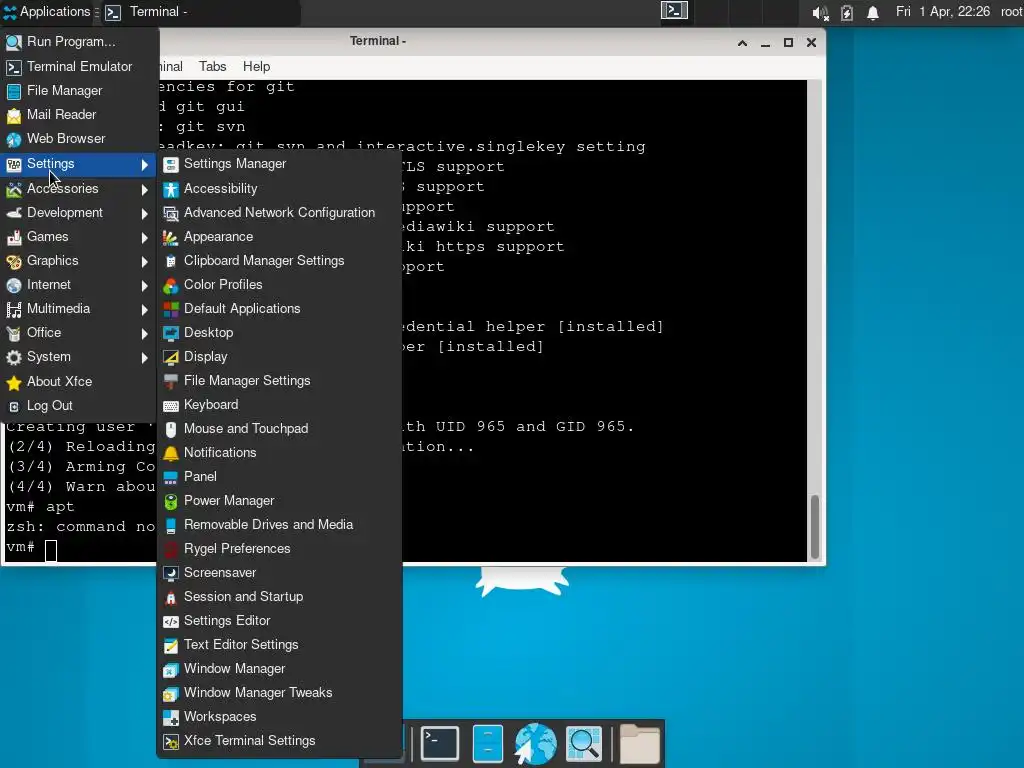Screen dimensions: 1024x768
Task: Open Text Editor Settings icon
Action: [x=170, y=646]
